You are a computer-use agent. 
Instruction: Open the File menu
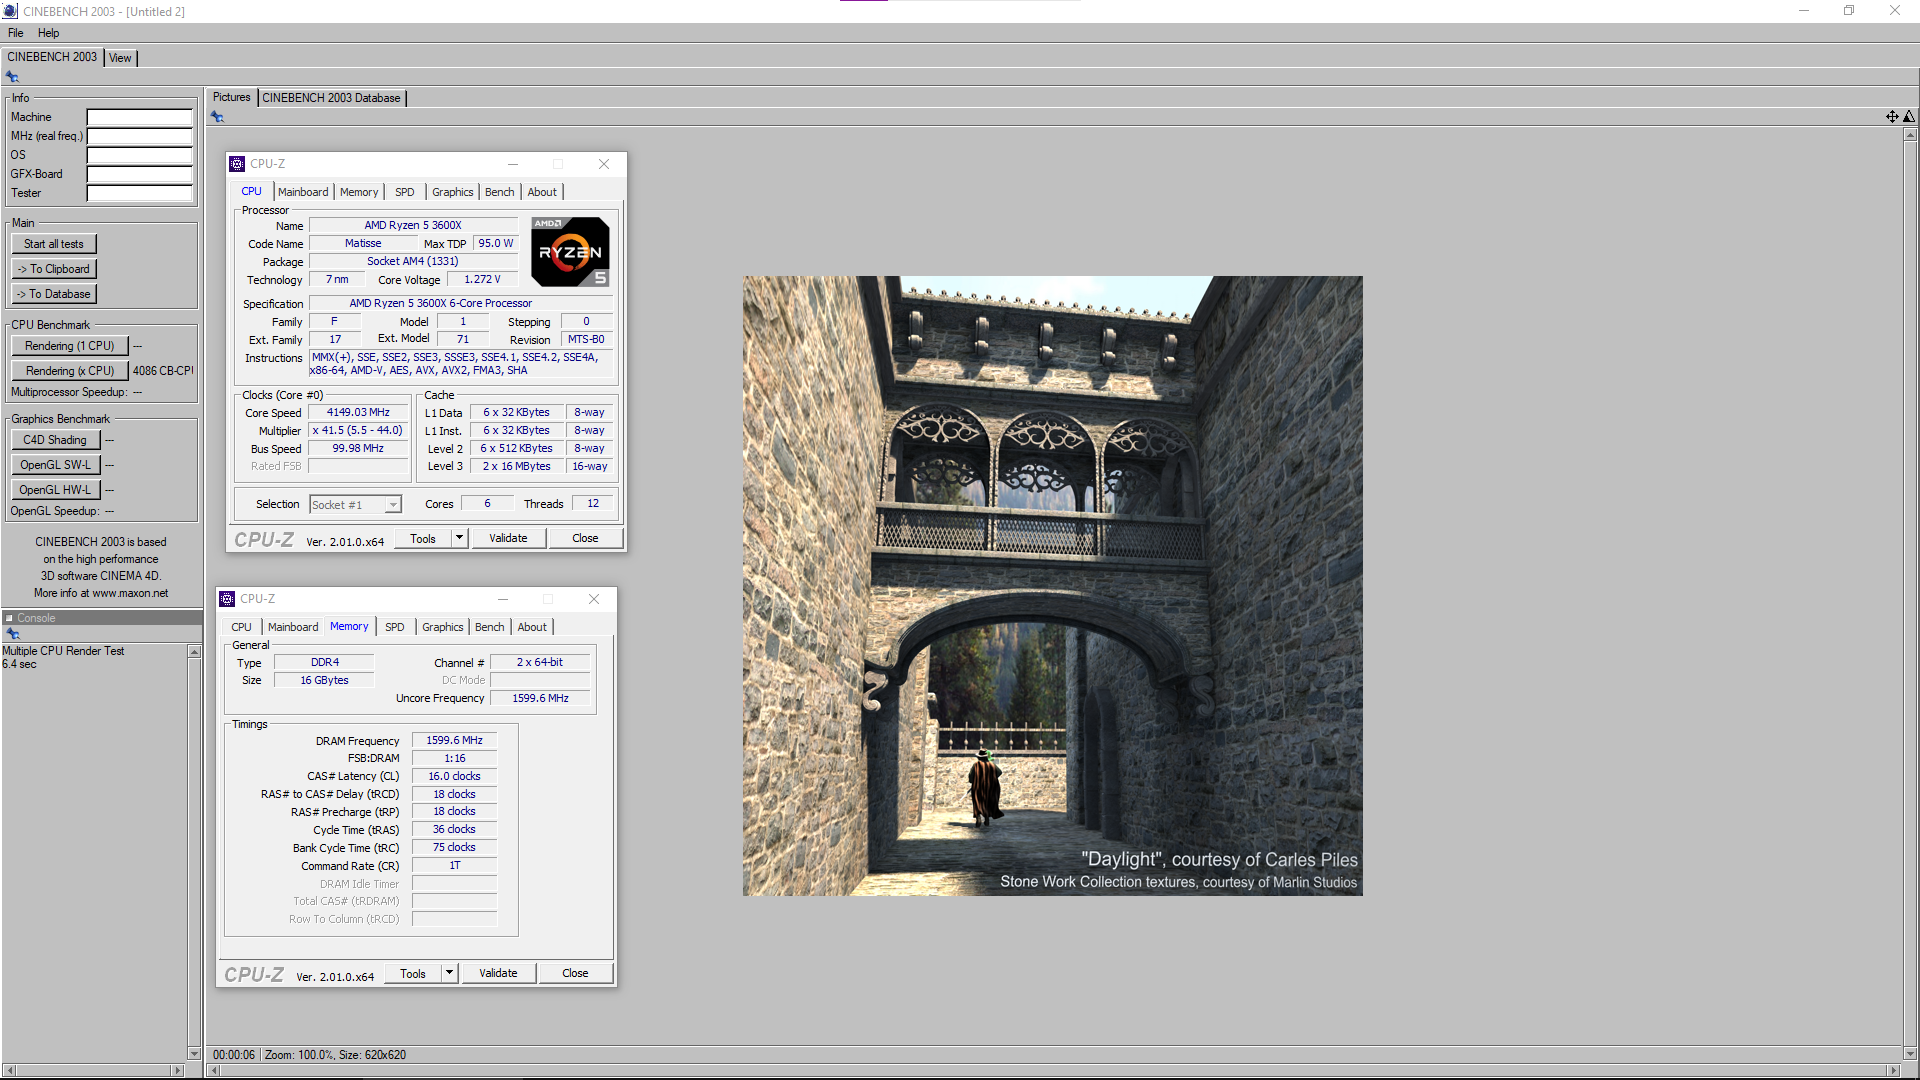pos(16,33)
